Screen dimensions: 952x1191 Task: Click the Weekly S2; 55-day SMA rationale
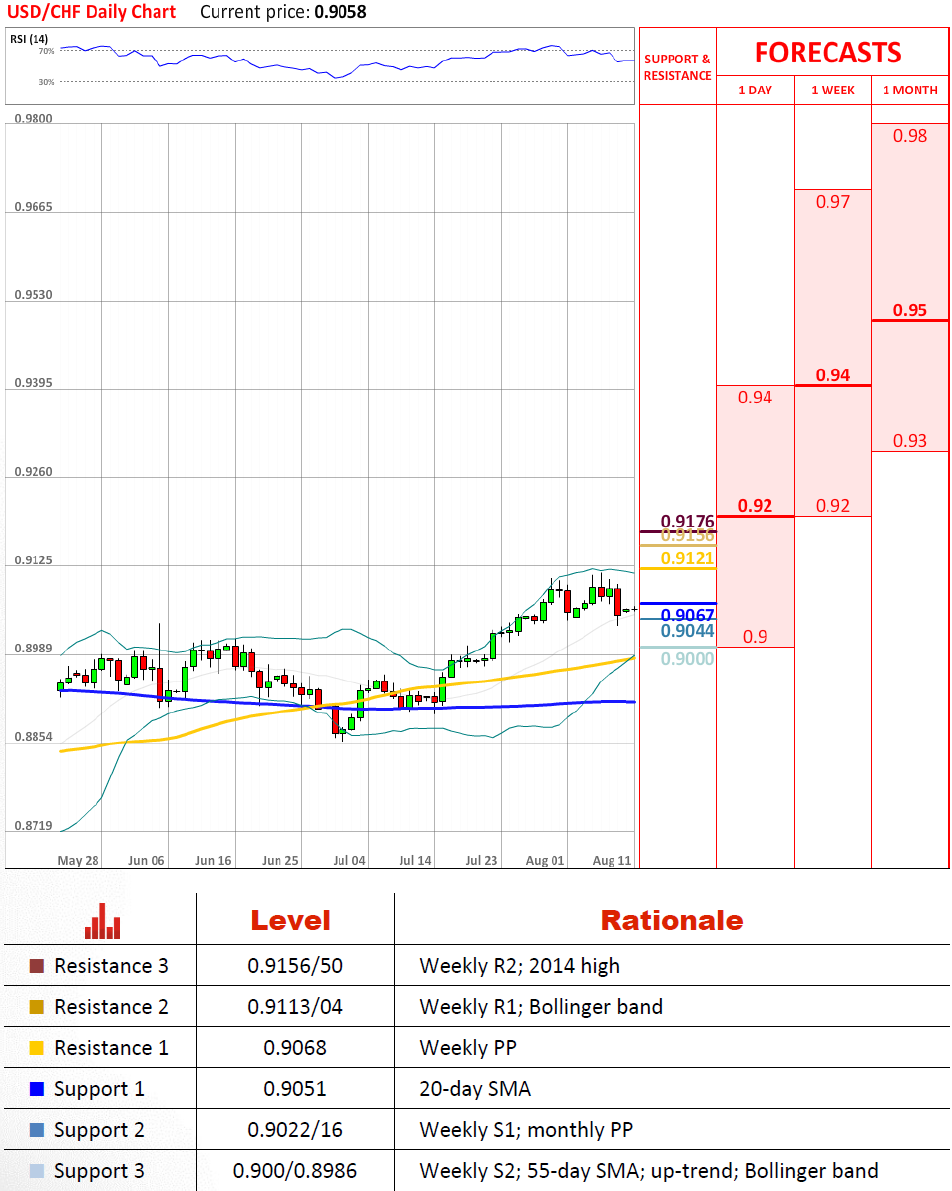click(x=649, y=1171)
